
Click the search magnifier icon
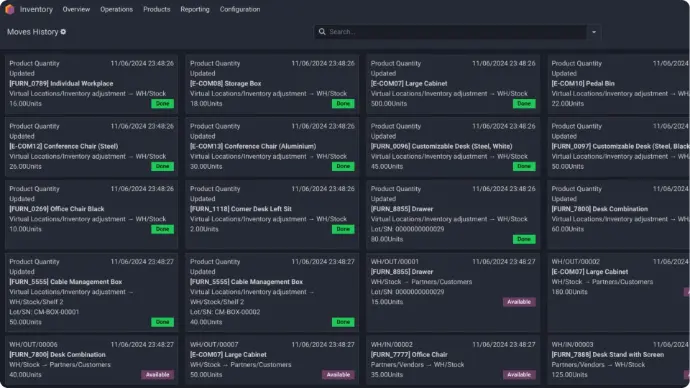(322, 32)
